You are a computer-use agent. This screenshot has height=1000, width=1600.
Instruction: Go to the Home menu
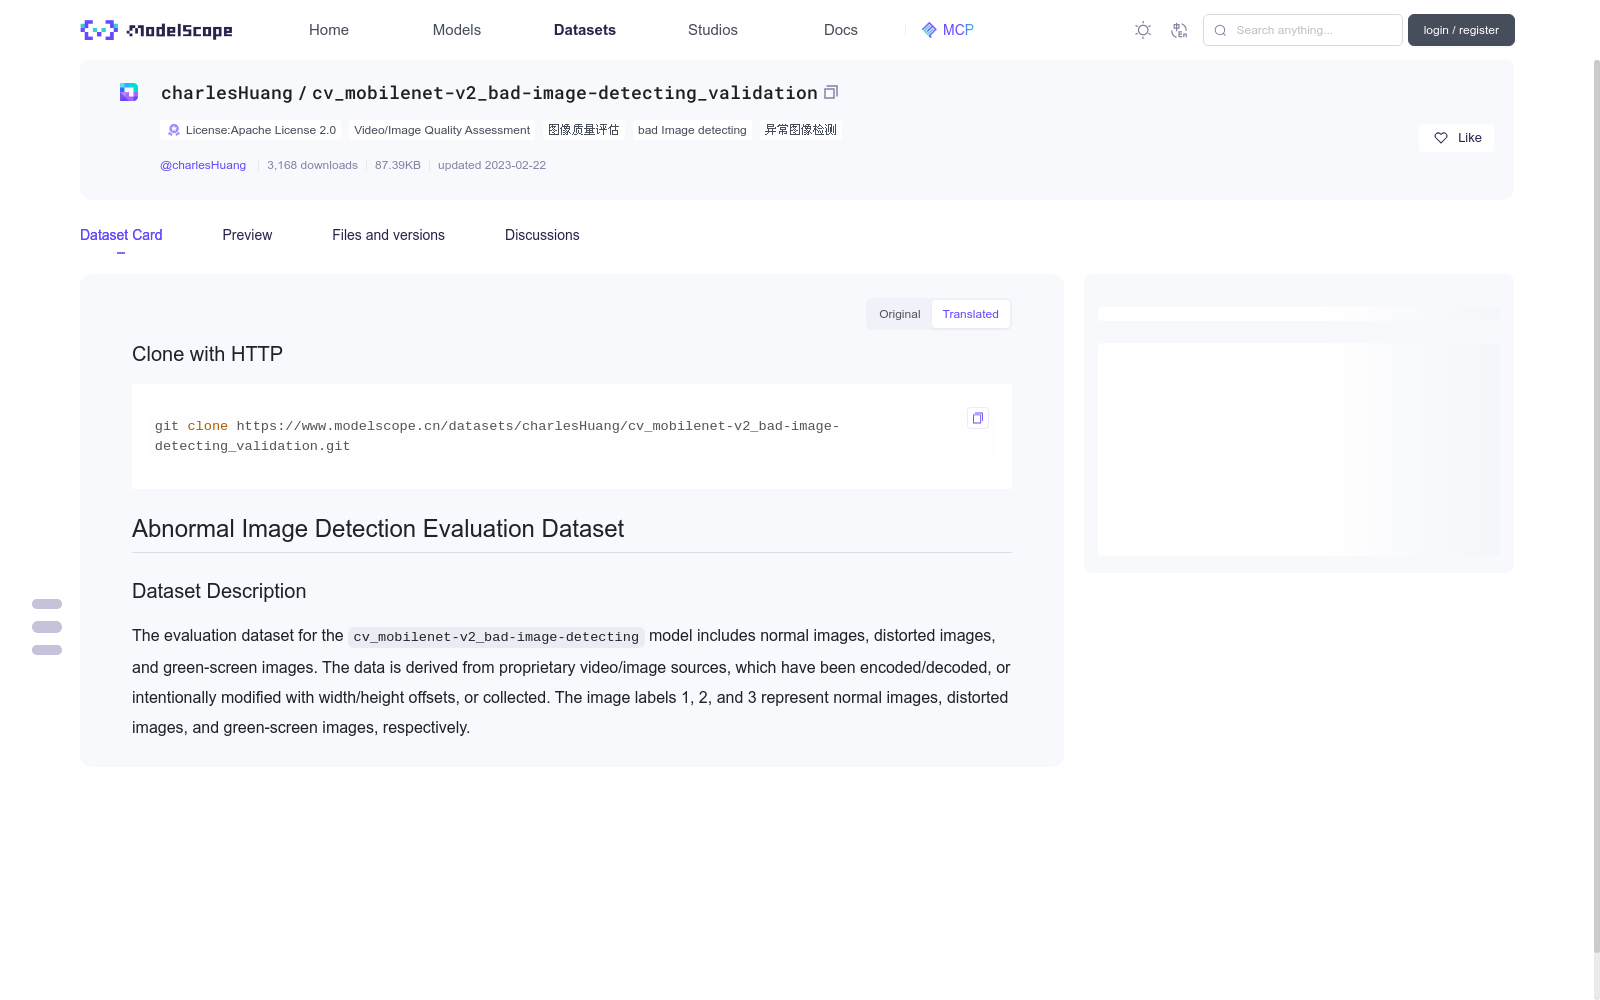[x=329, y=30]
